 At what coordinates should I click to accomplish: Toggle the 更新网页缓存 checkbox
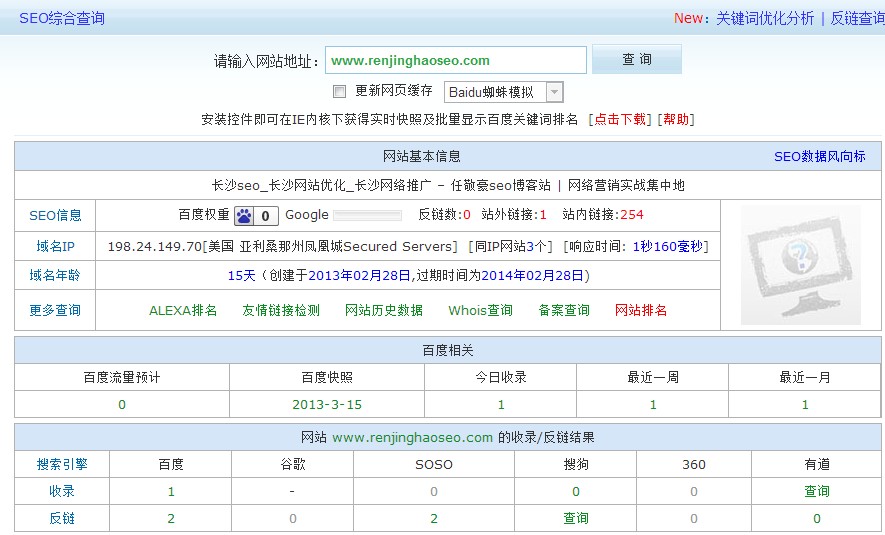(x=339, y=91)
